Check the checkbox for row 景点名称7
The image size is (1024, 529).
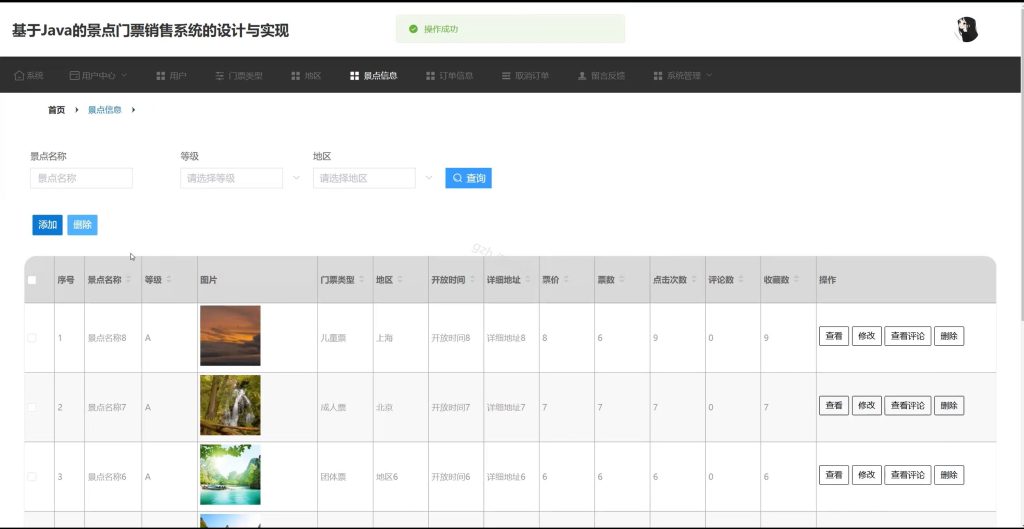[32, 407]
